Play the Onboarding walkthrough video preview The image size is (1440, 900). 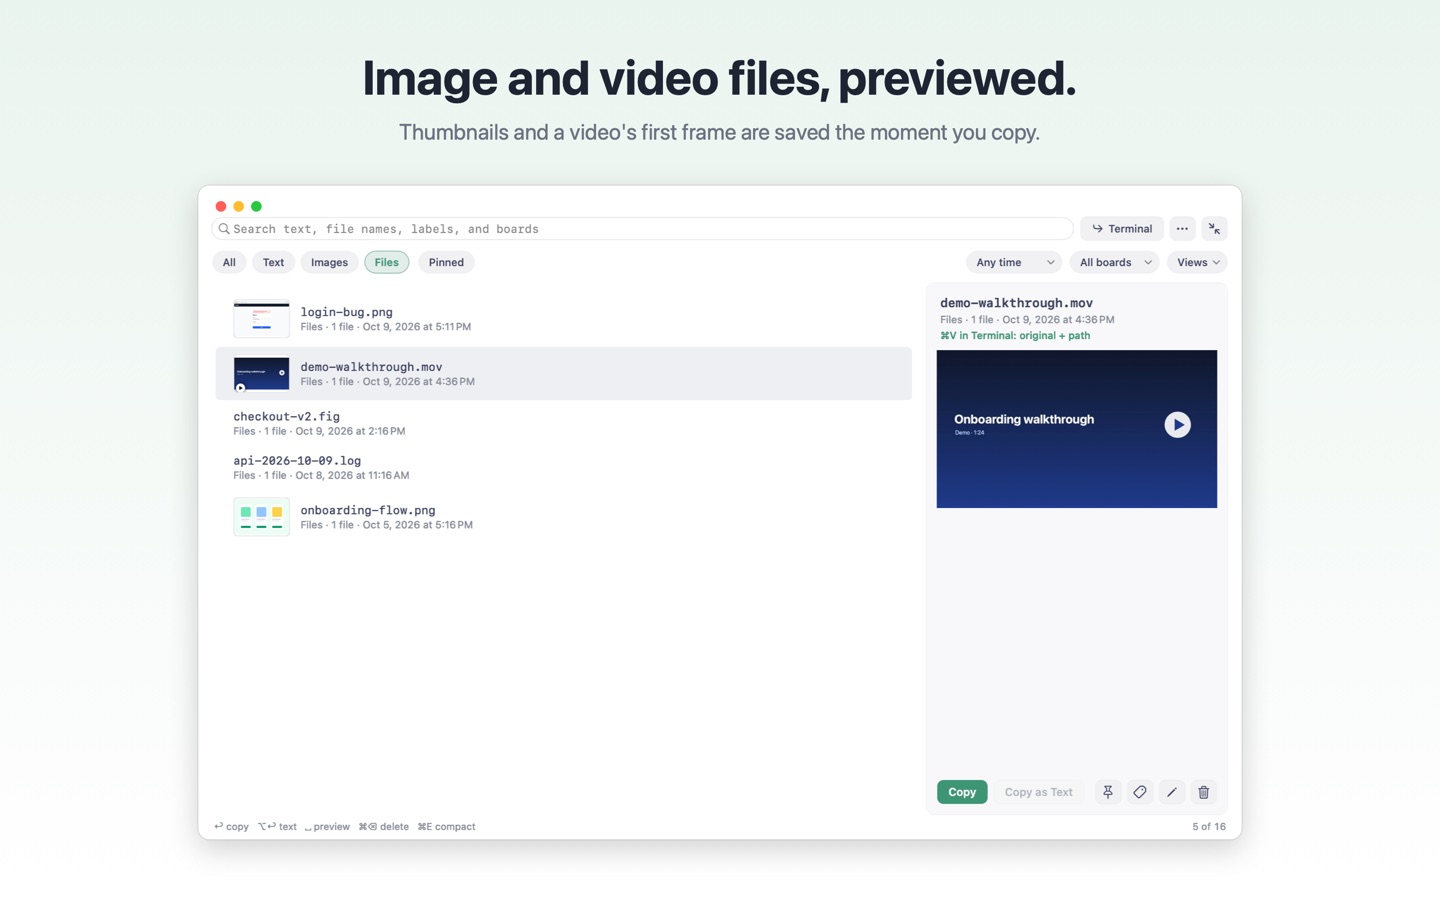(x=1177, y=425)
